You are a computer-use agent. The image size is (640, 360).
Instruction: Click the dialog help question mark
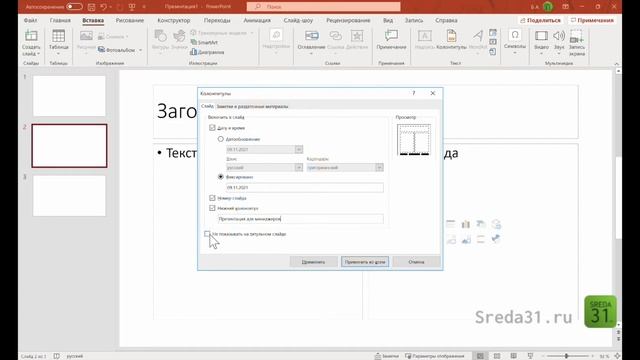(x=413, y=93)
